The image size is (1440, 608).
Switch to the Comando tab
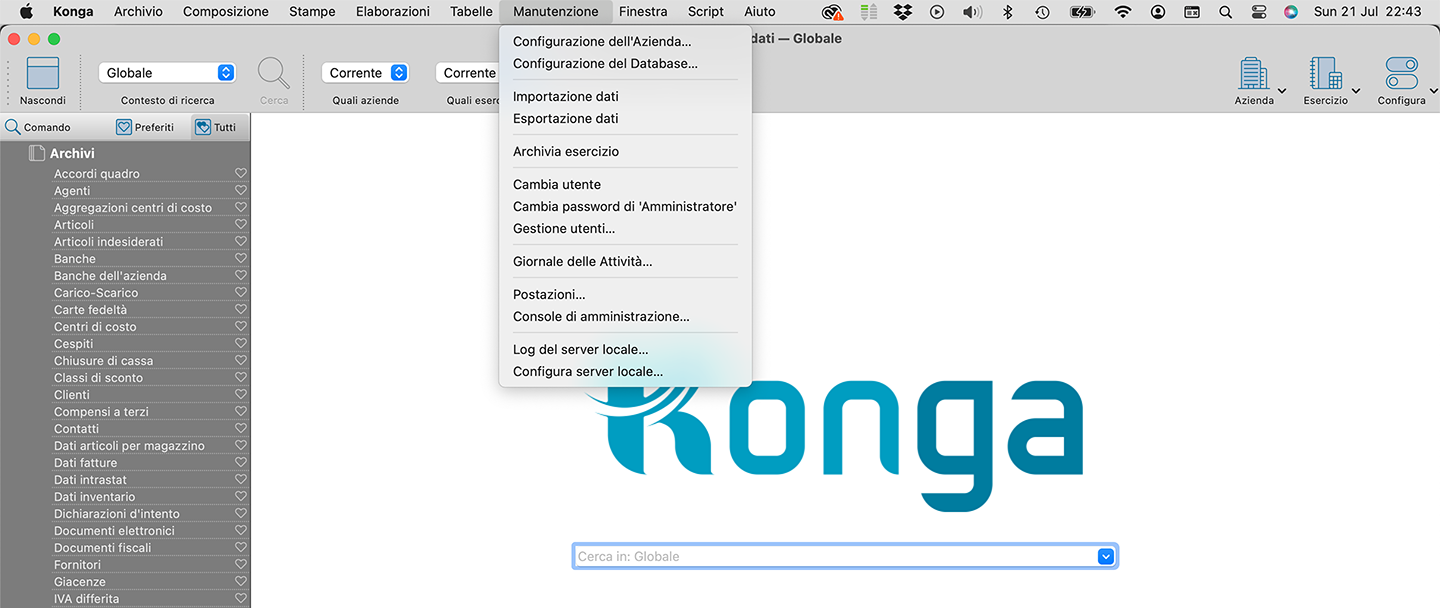[38, 127]
